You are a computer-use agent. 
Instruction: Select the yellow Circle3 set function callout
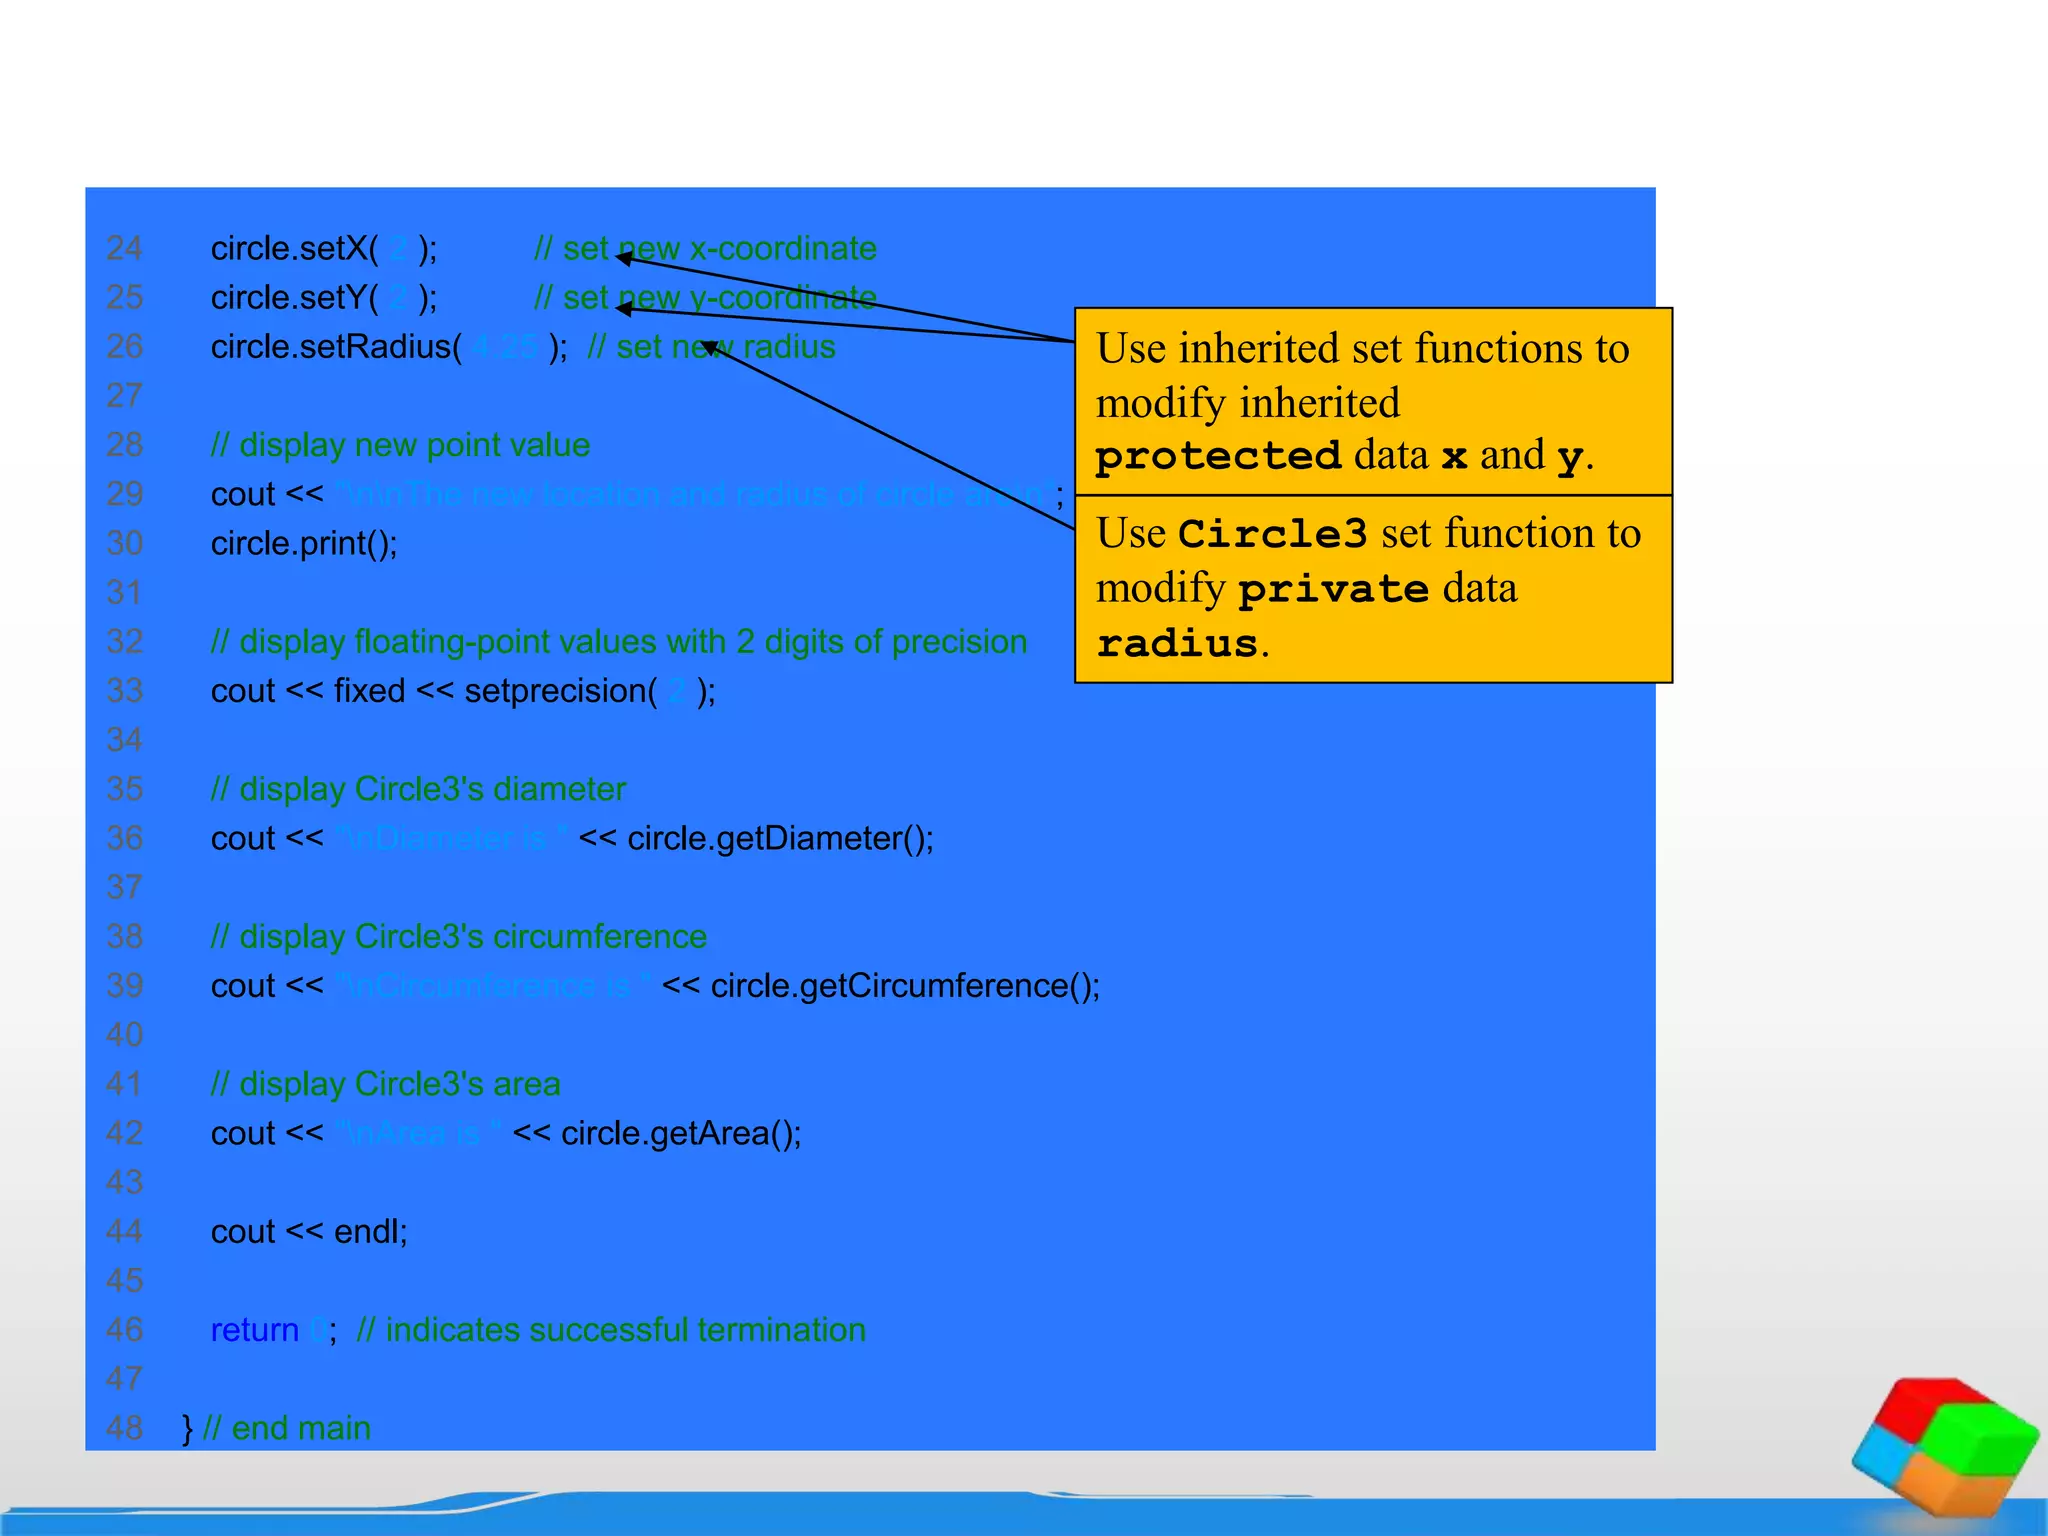(x=1372, y=588)
